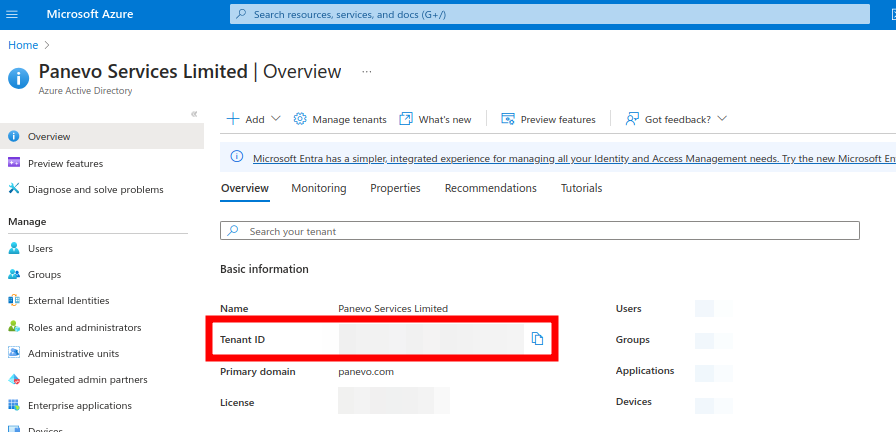The image size is (896, 432).
Task: Click the Microsoft Azure brand title
Action: tap(90, 14)
